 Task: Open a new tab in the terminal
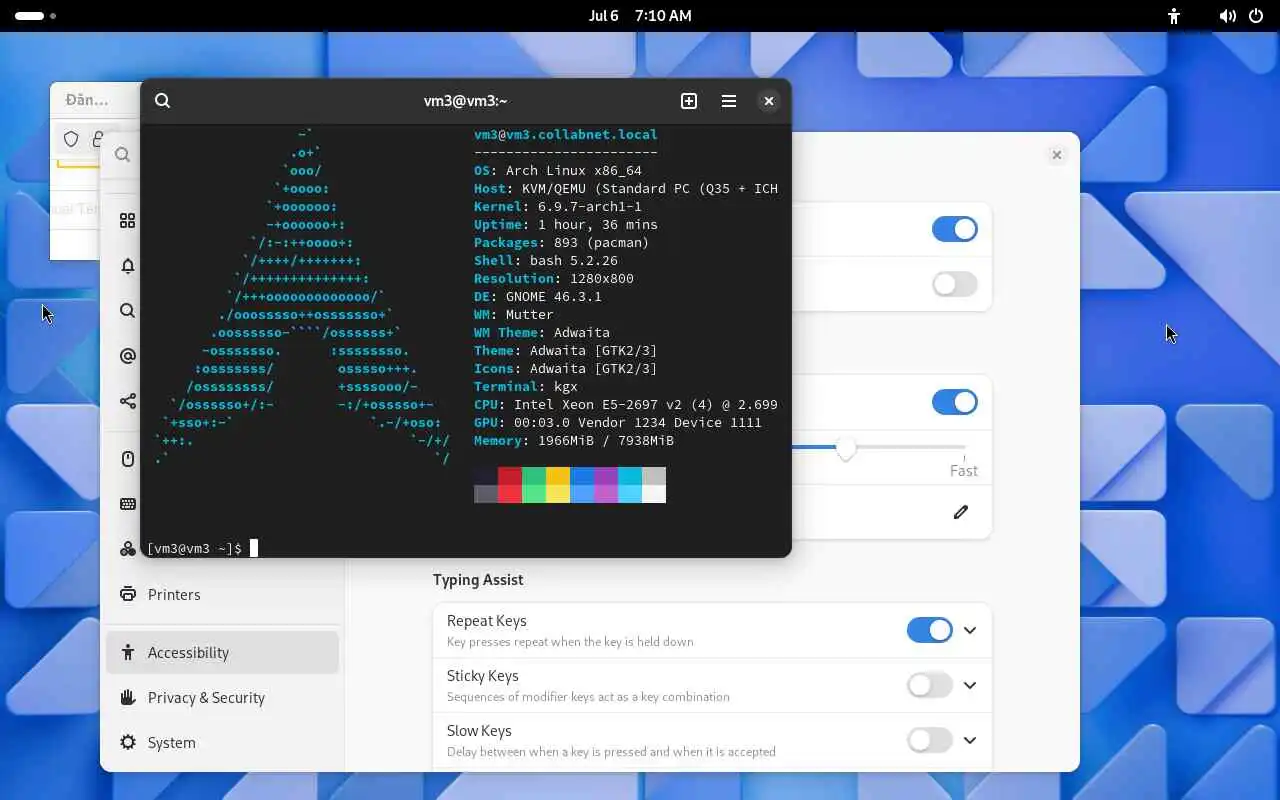pyautogui.click(x=689, y=101)
